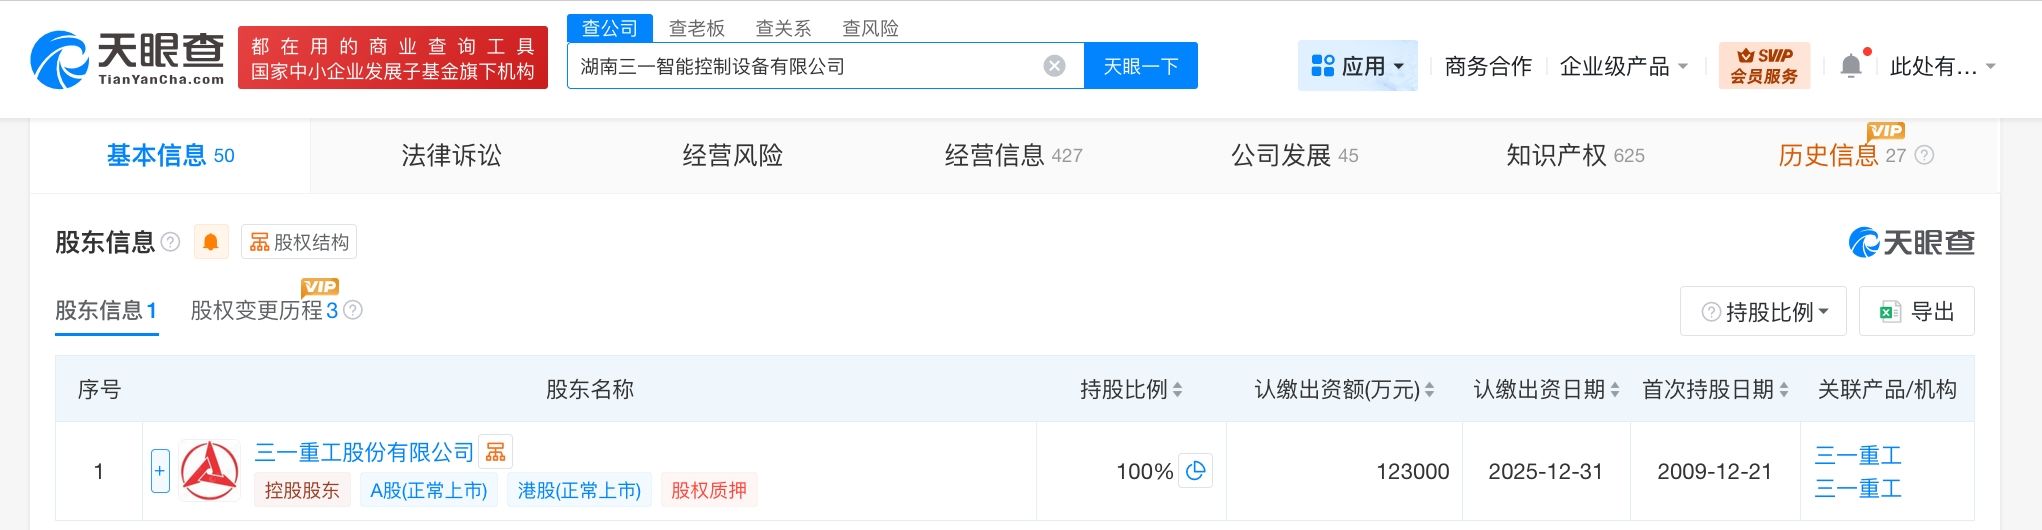Click the help icon beside 历史信息 tab
Image resolution: width=2042 pixels, height=530 pixels.
click(x=1924, y=155)
